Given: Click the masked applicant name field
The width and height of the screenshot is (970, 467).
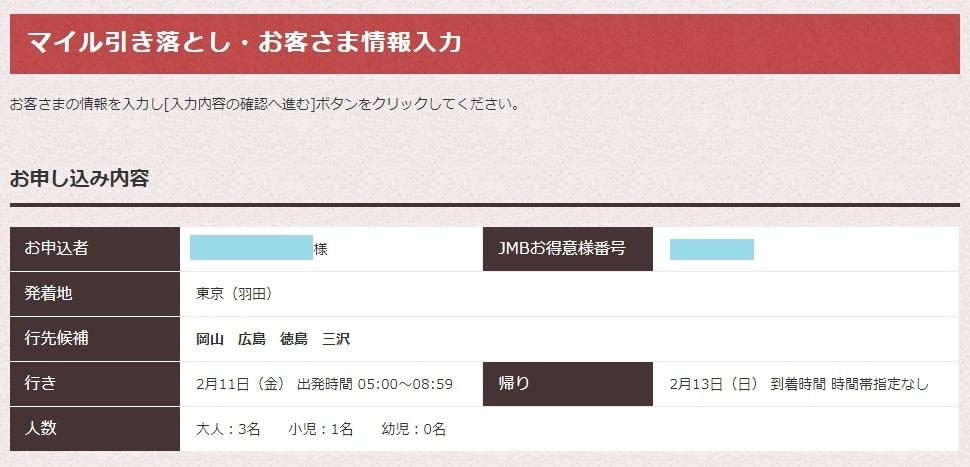Looking at the screenshot, I should 251,248.
